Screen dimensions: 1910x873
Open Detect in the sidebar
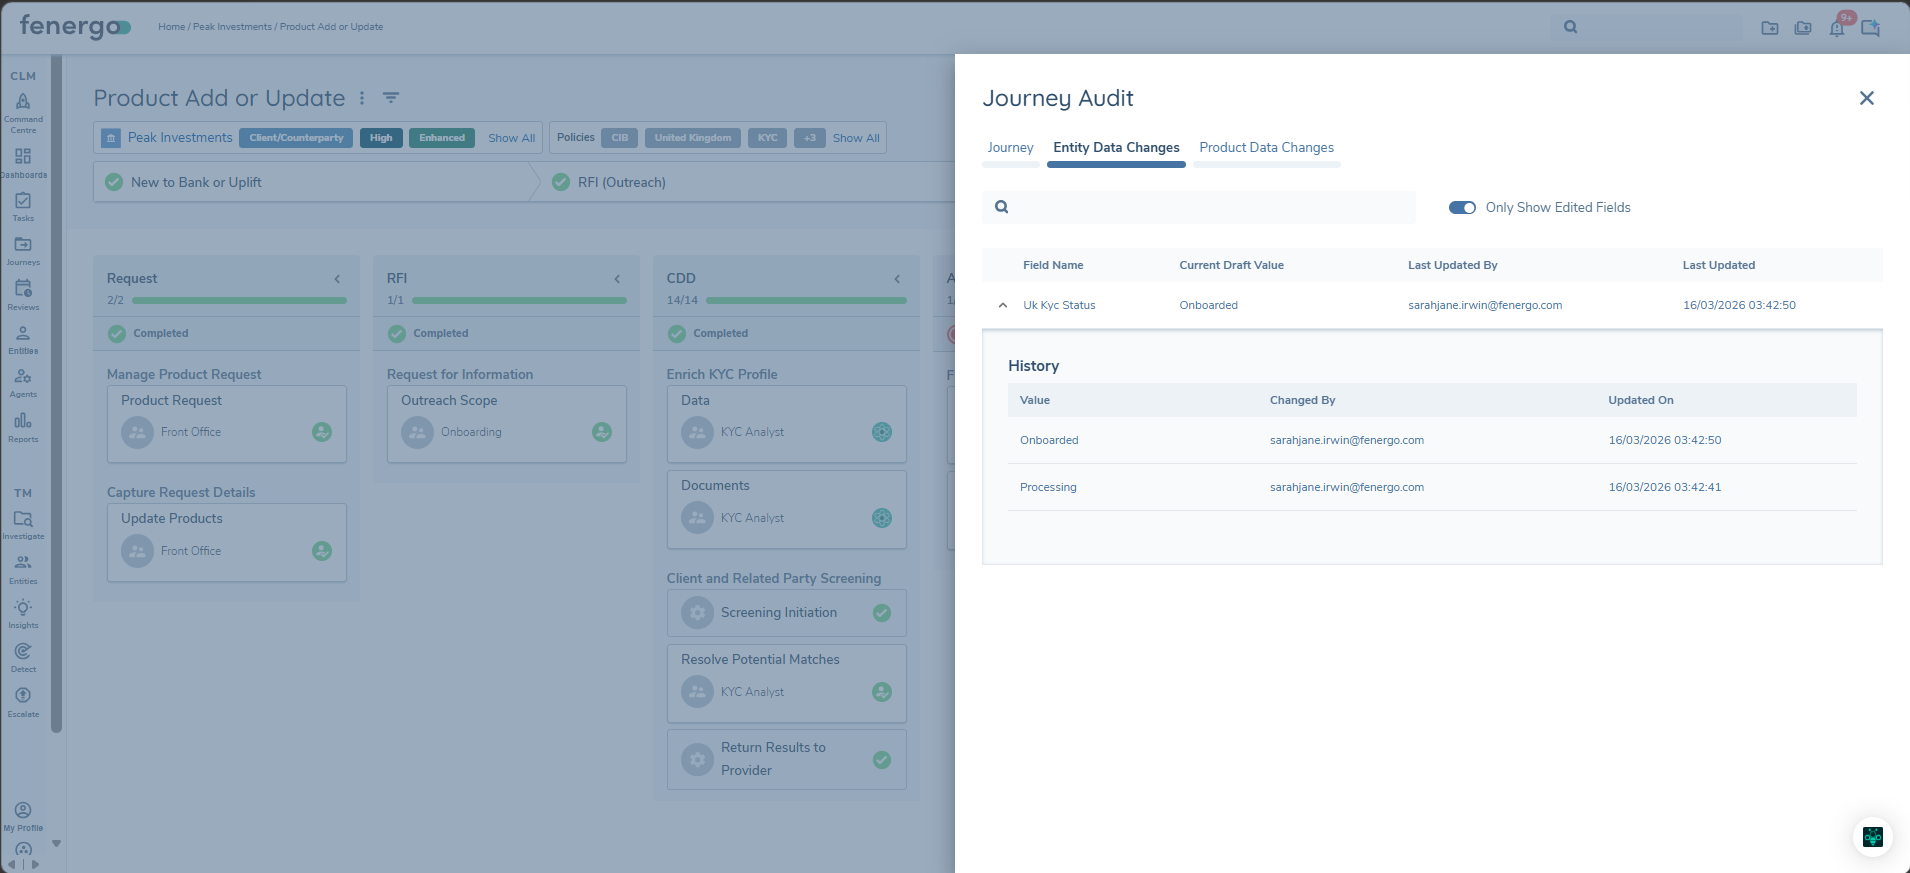[x=23, y=658]
